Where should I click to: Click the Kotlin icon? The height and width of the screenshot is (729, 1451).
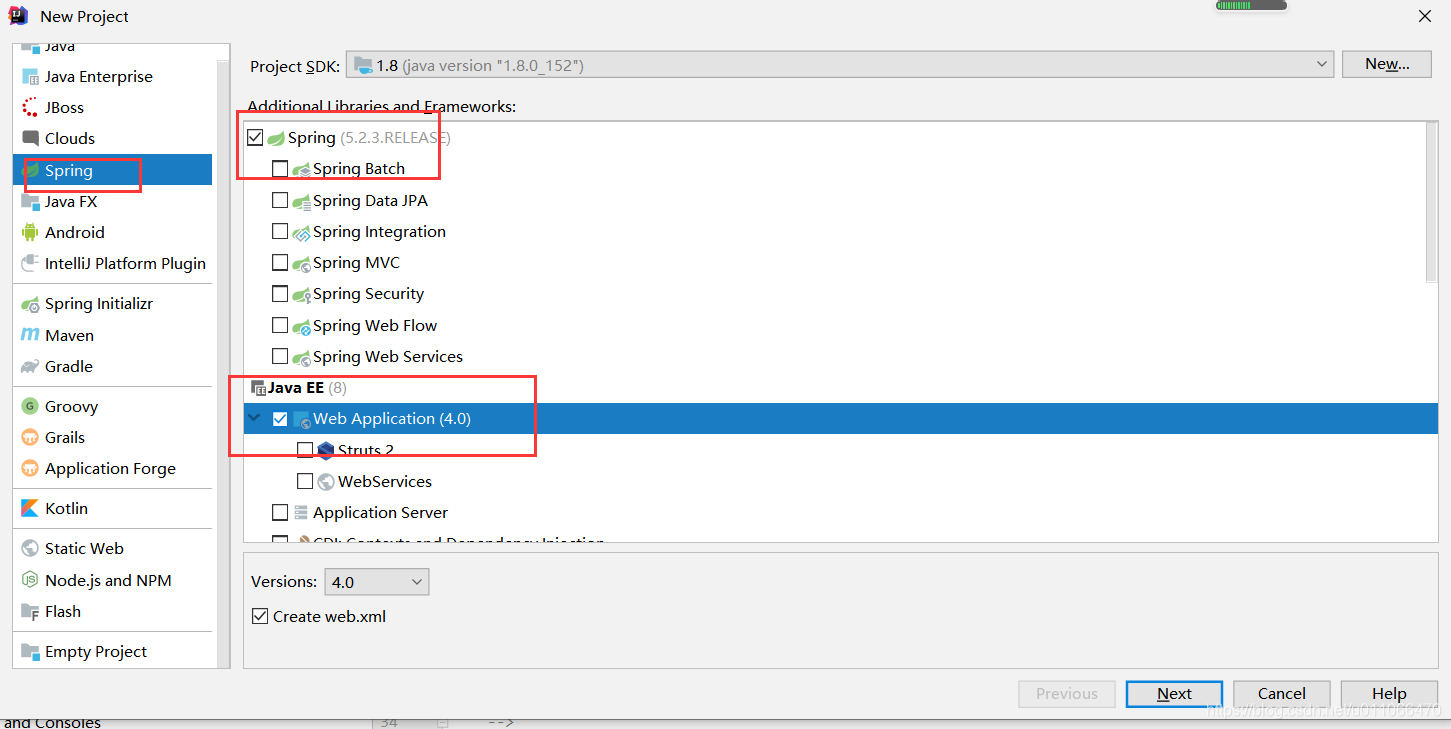30,509
